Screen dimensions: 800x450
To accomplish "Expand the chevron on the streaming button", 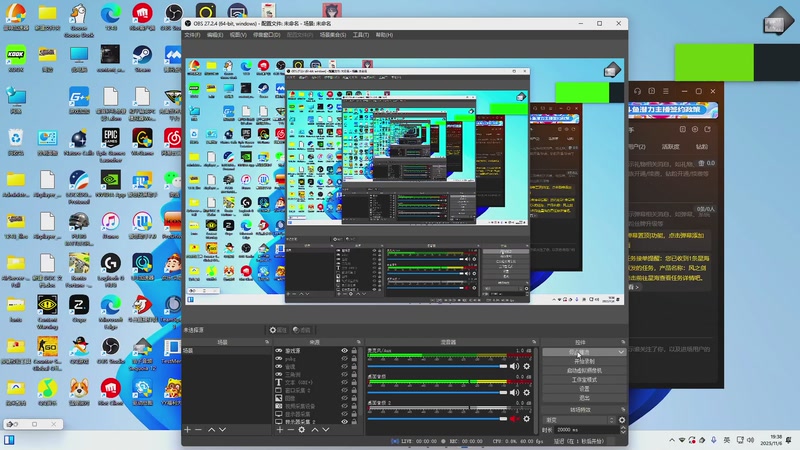I will (x=621, y=352).
